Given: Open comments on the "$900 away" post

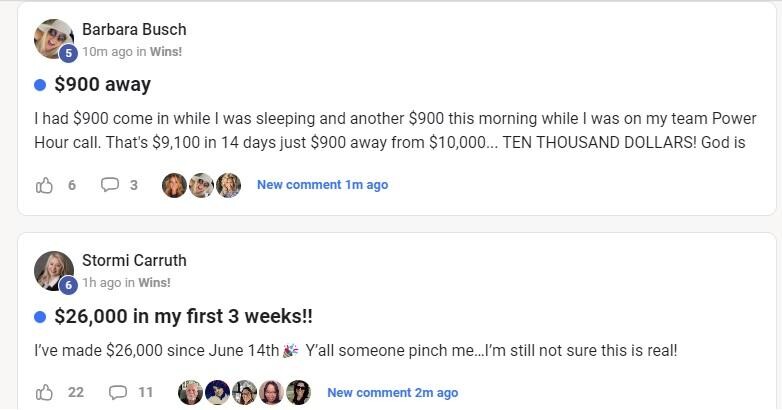Looking at the screenshot, I should click(111, 185).
